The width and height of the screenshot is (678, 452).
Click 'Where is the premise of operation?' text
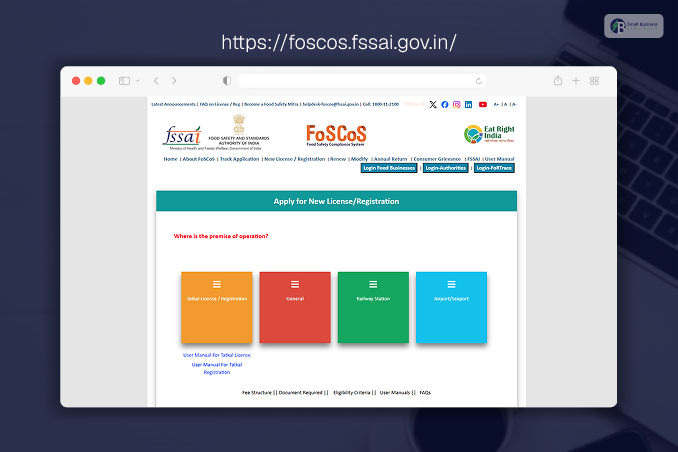pyautogui.click(x=221, y=236)
